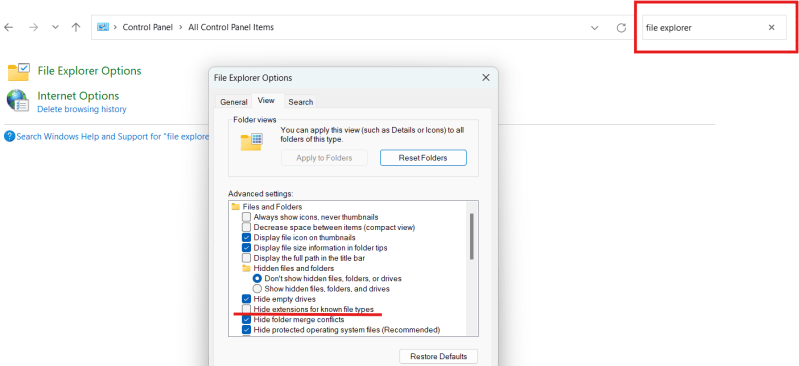
Task: Uncheck Display file size information in folder tips
Action: click(247, 248)
